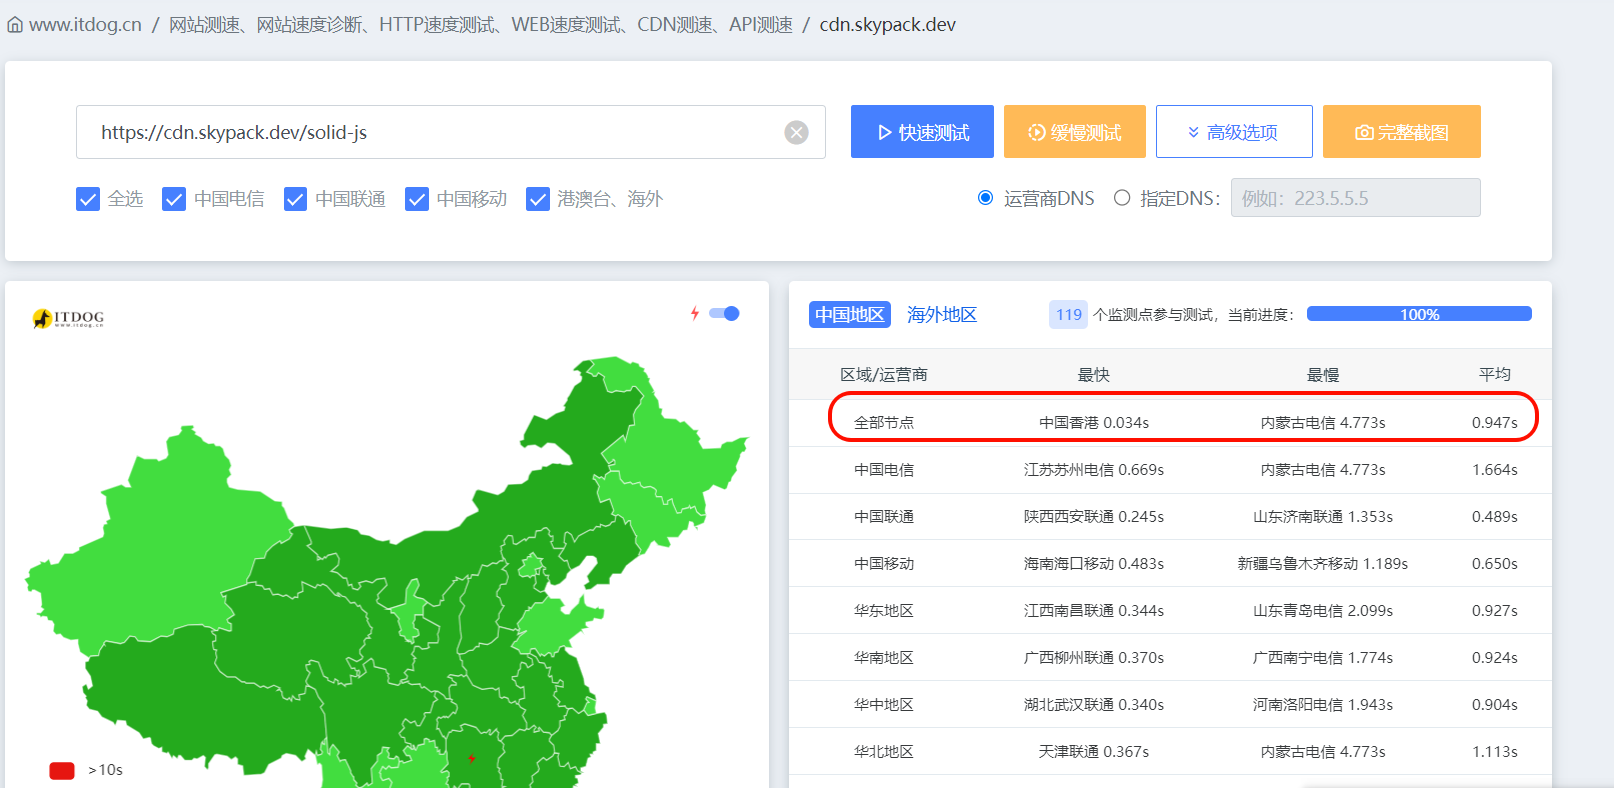The width and height of the screenshot is (1614, 788).
Task: Click 山东青岛电信 2.099s cell
Action: click(x=1323, y=610)
